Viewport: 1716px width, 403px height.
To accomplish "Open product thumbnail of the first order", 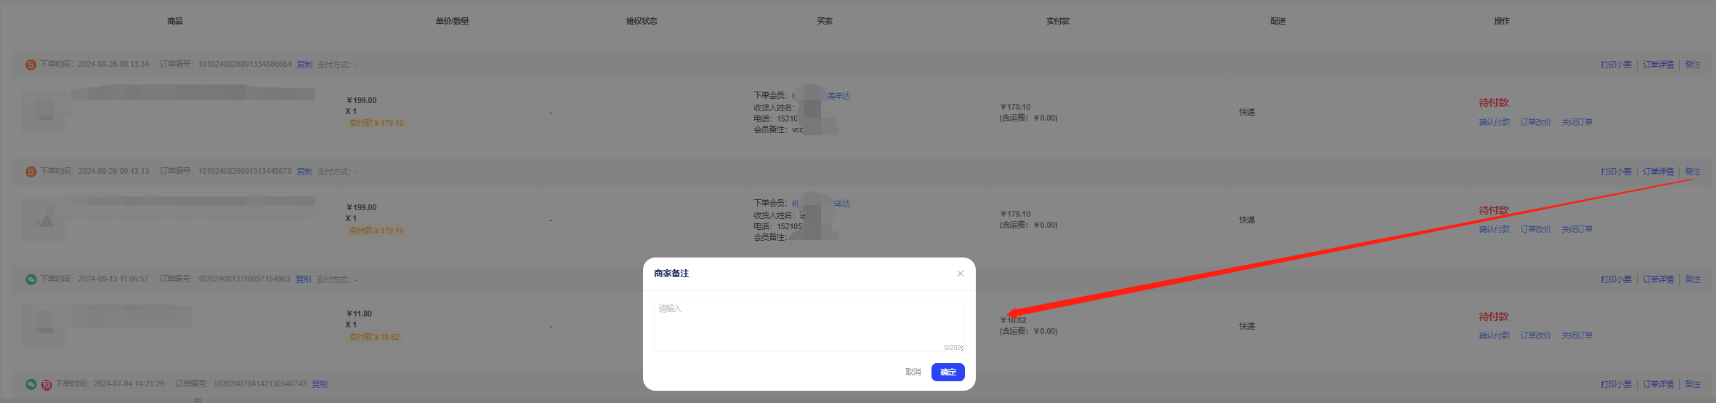I will coord(44,113).
